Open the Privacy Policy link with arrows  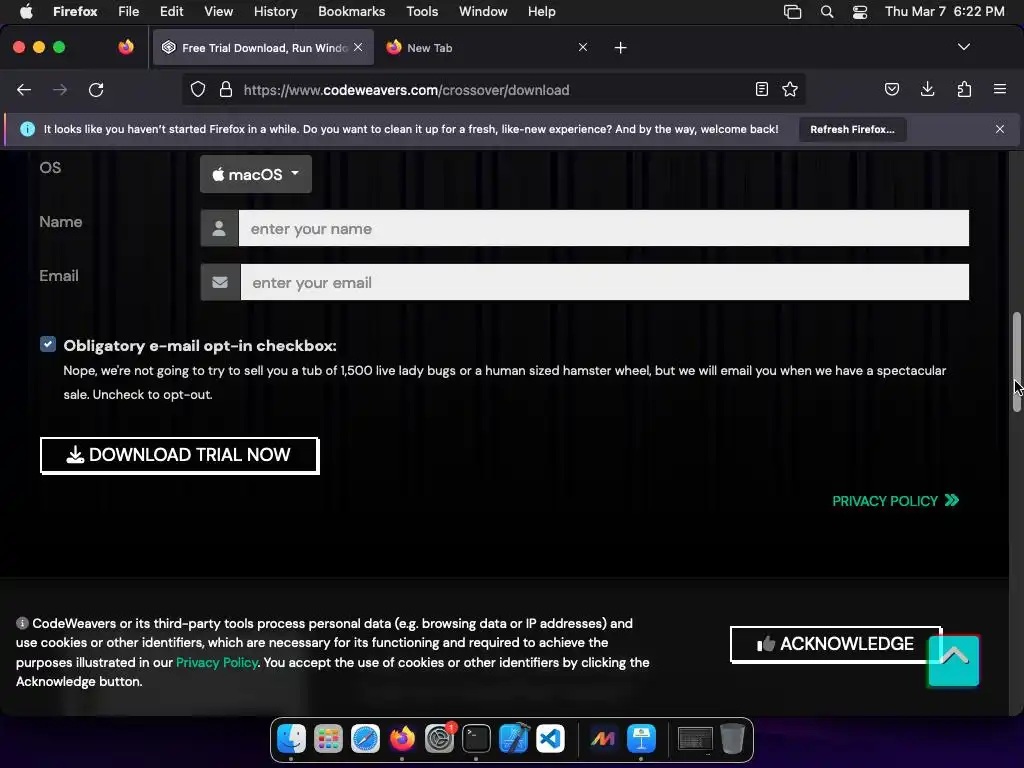tap(895, 501)
